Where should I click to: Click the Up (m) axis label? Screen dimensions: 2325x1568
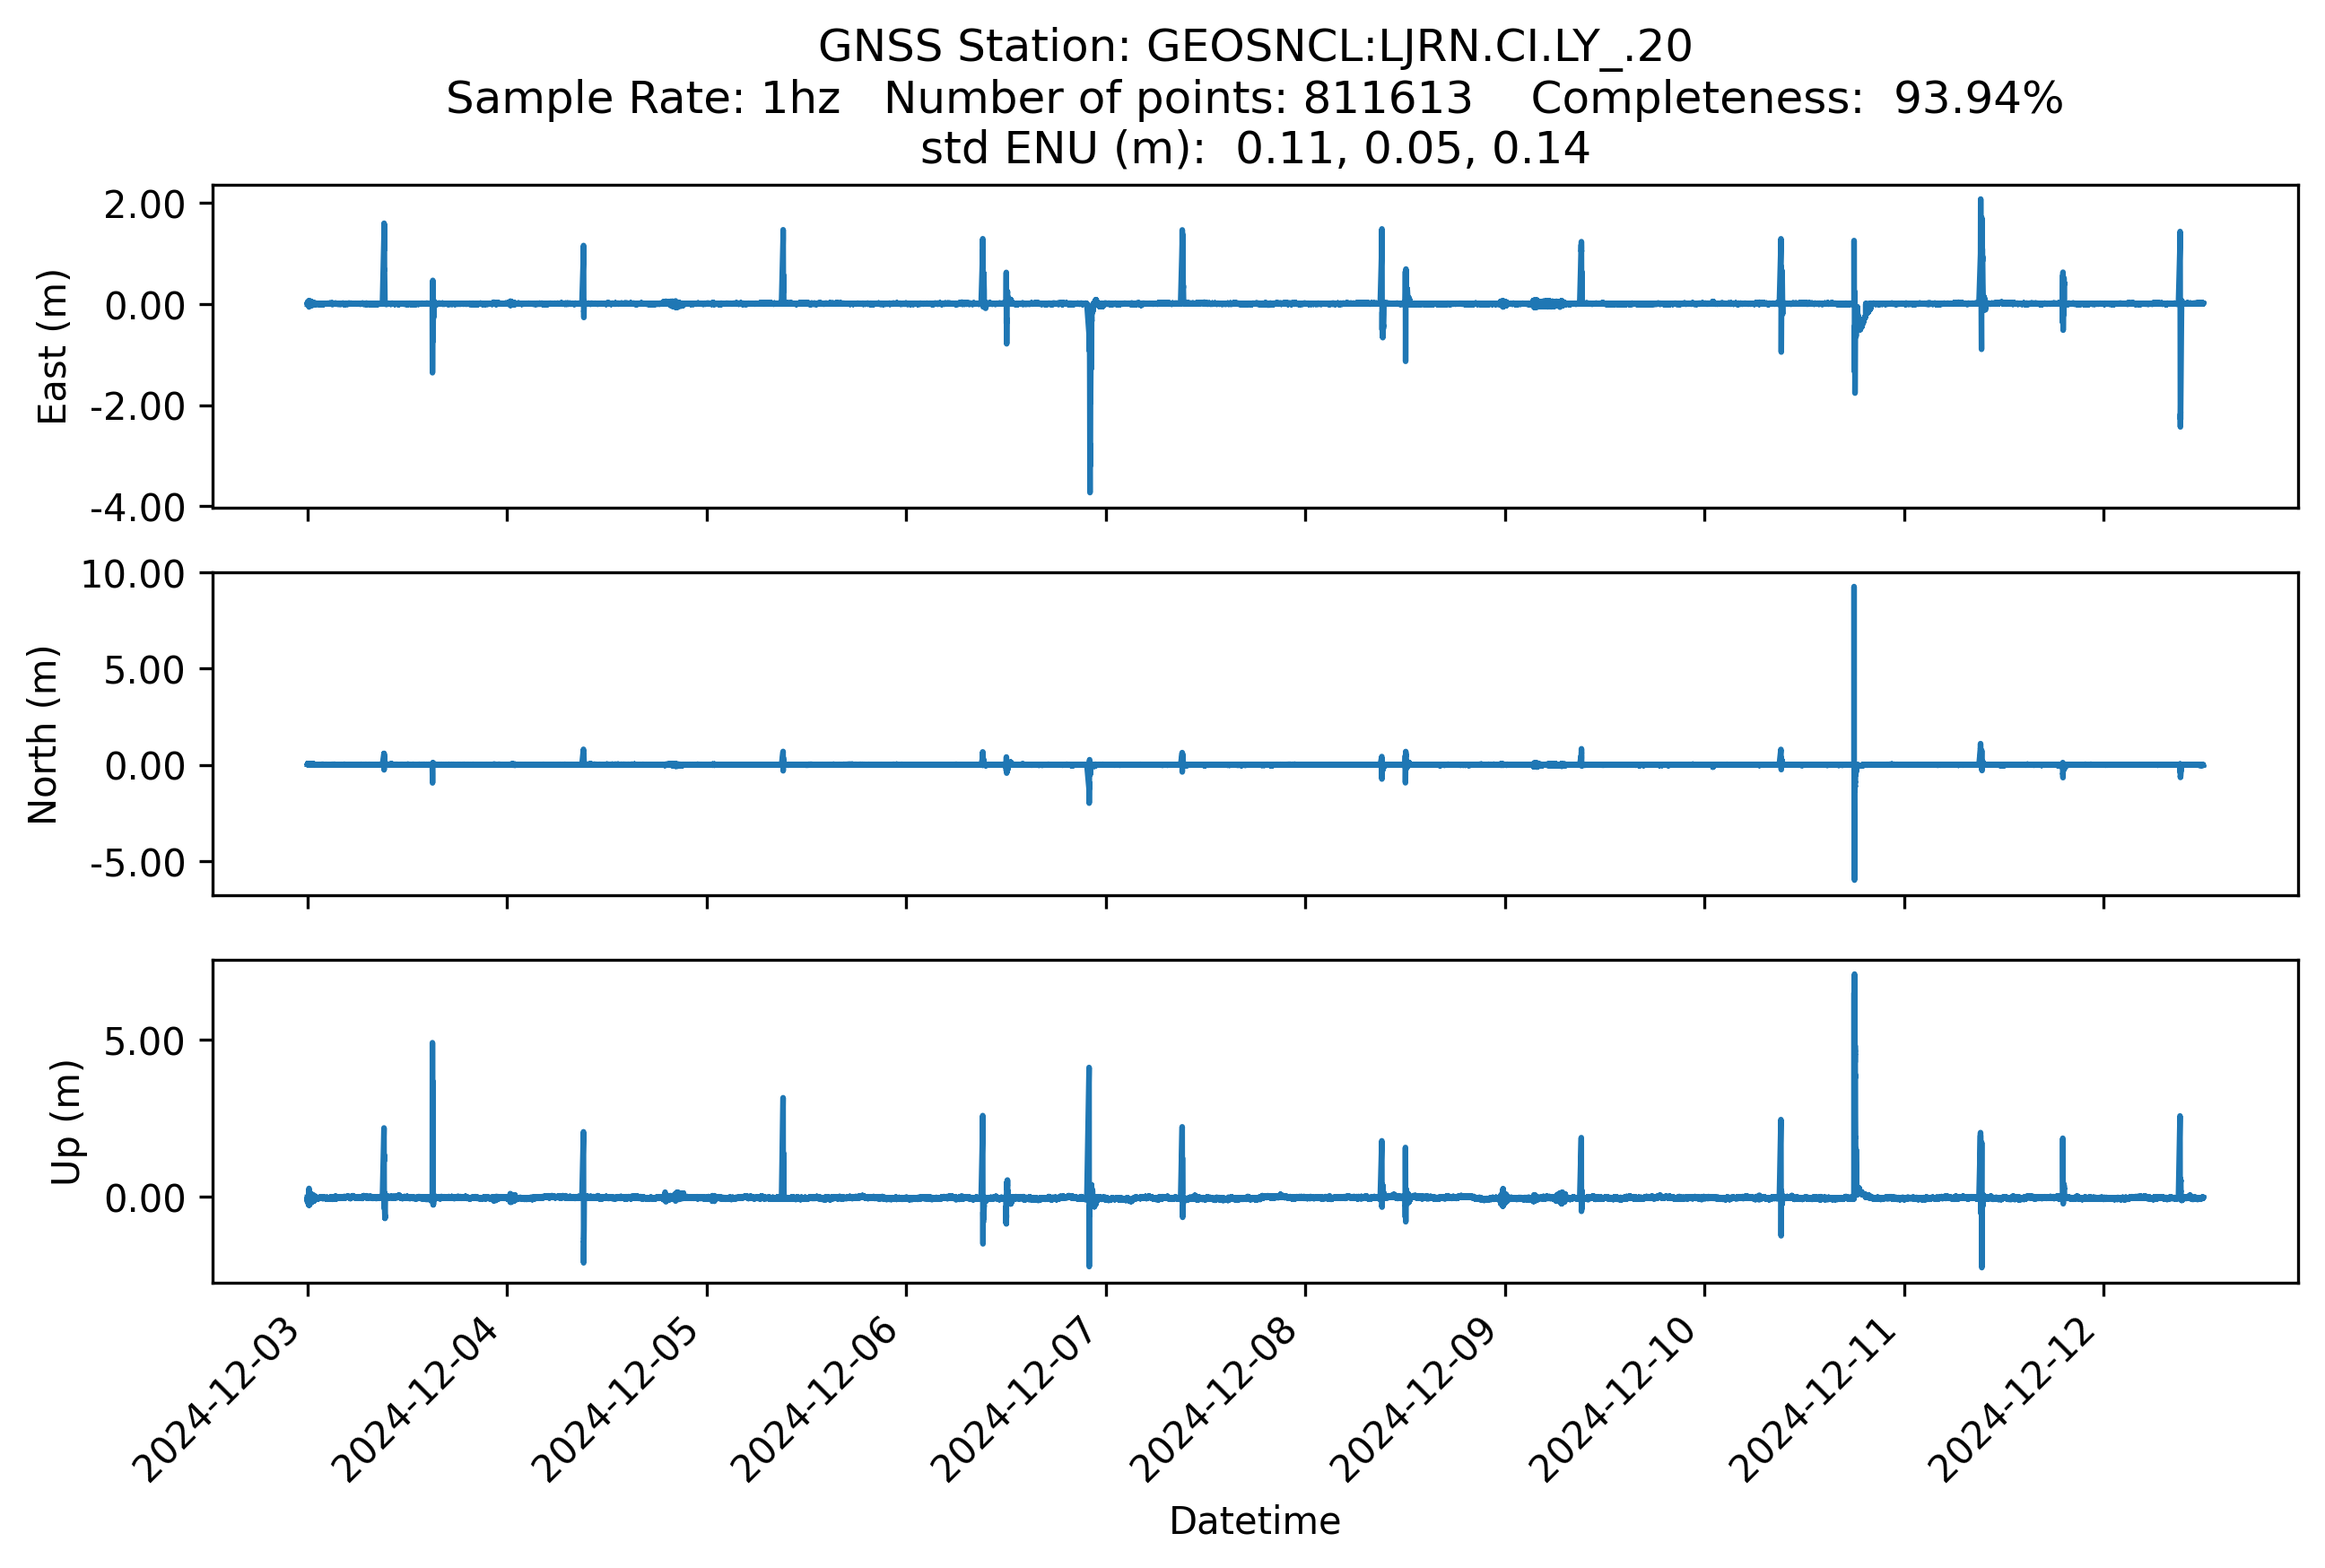pos(66,1122)
